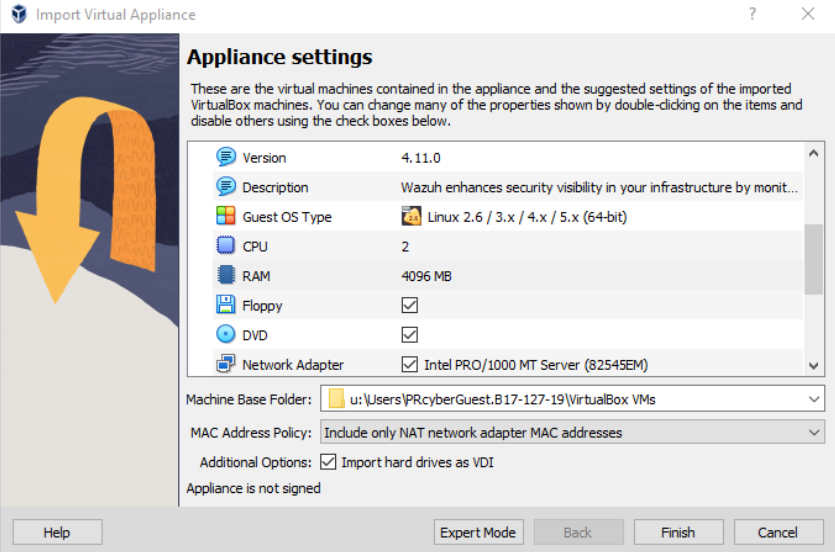Uncheck the Floppy checkbox
This screenshot has width=835, height=552.
point(410,305)
